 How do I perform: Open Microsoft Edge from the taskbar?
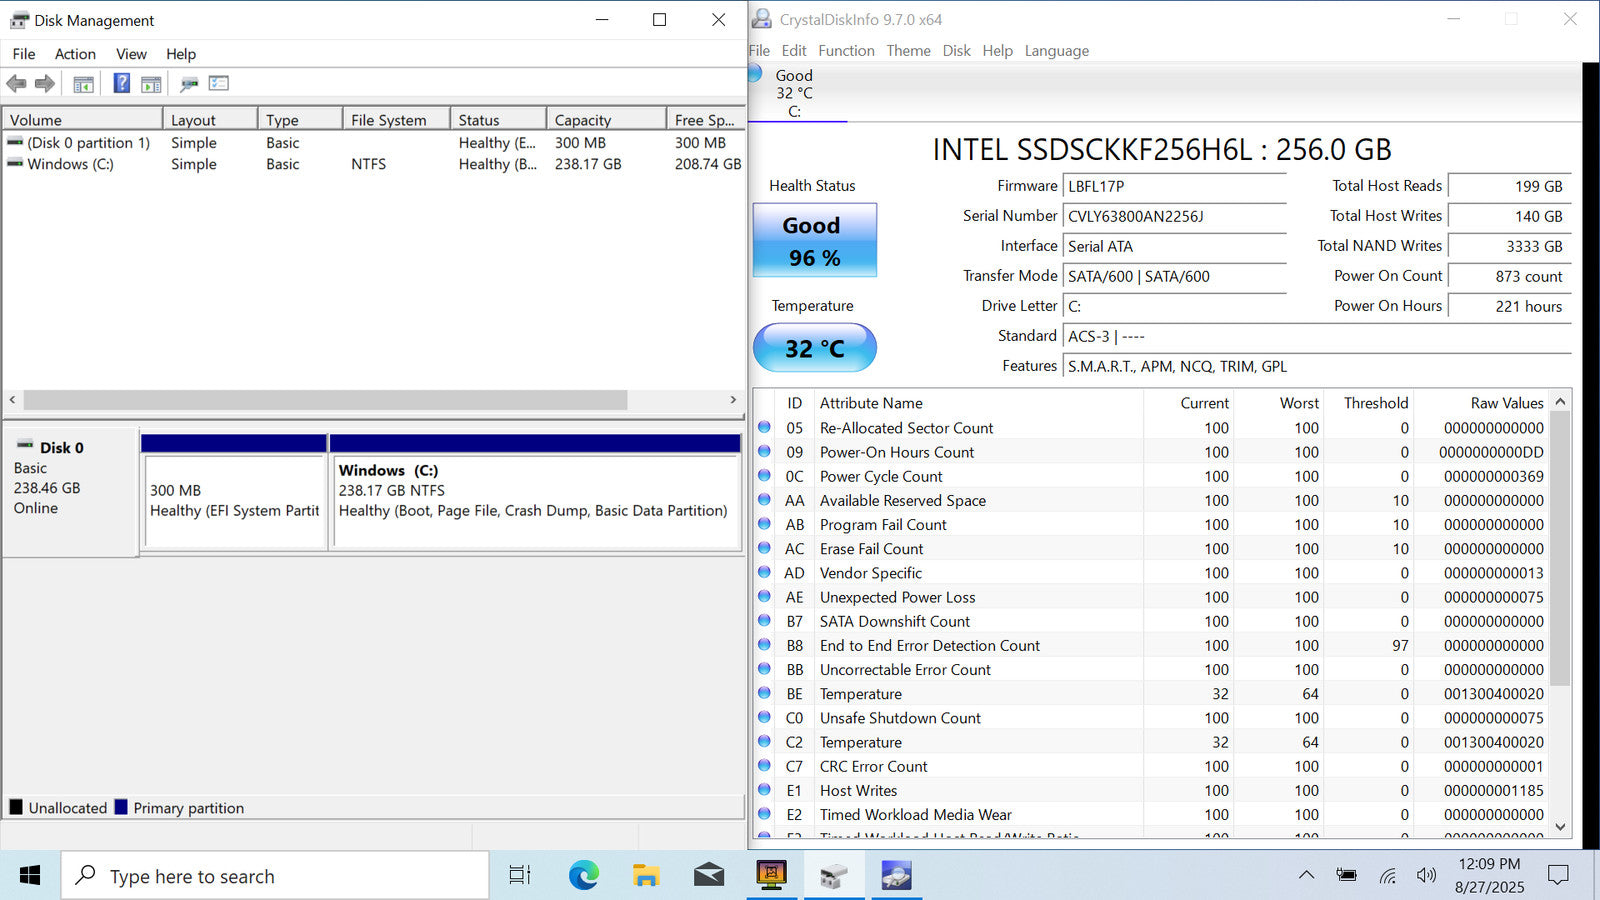(584, 876)
